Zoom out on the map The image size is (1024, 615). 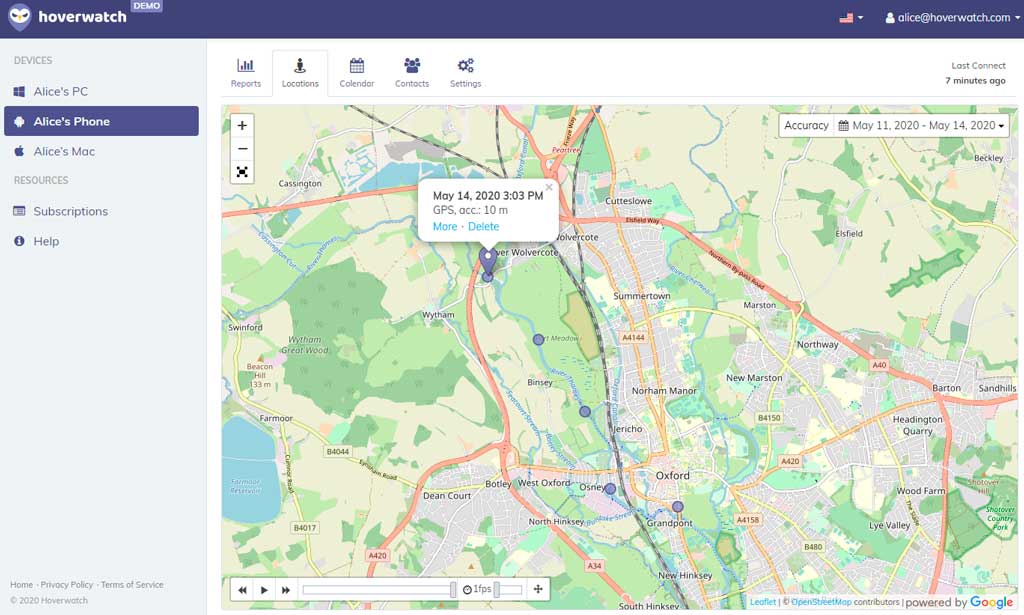click(242, 149)
